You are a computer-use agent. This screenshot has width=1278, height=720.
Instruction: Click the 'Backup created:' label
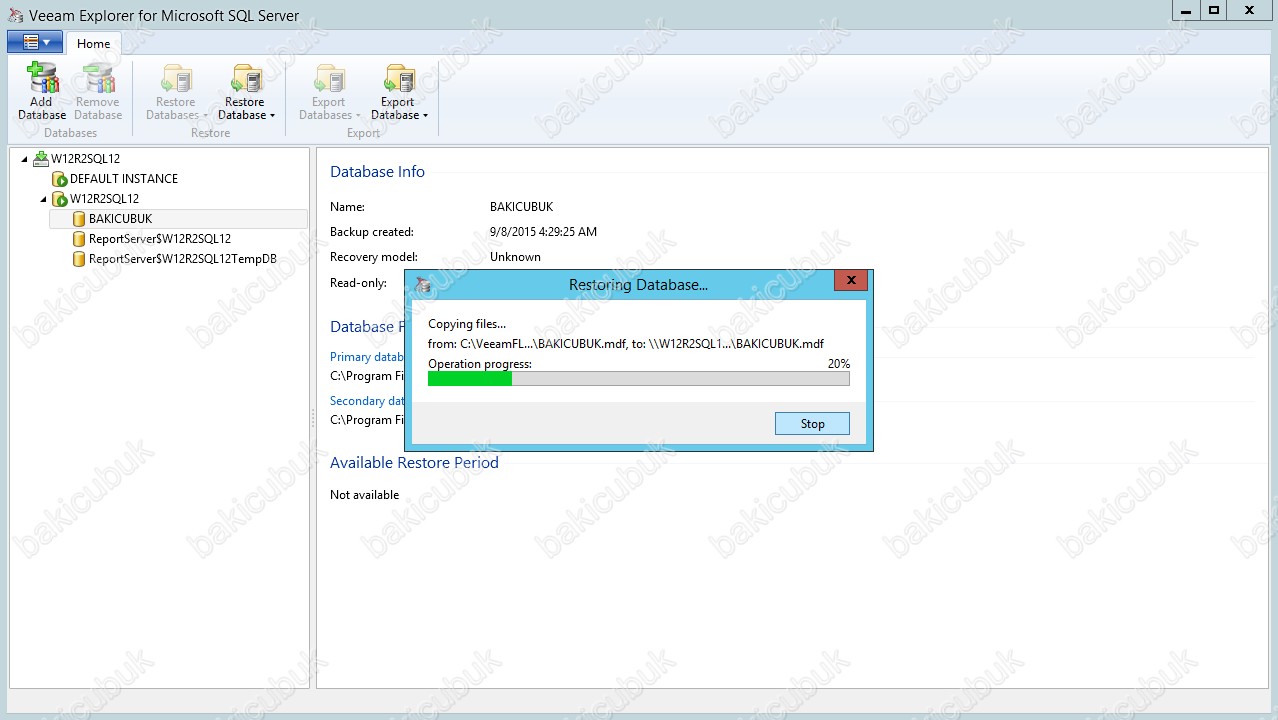pos(372,232)
